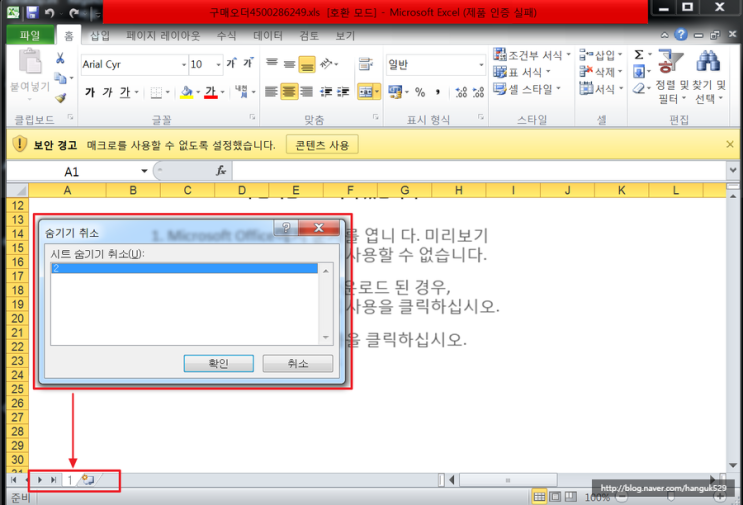Click 콘텐츠 사용 enable content button

click(322, 145)
